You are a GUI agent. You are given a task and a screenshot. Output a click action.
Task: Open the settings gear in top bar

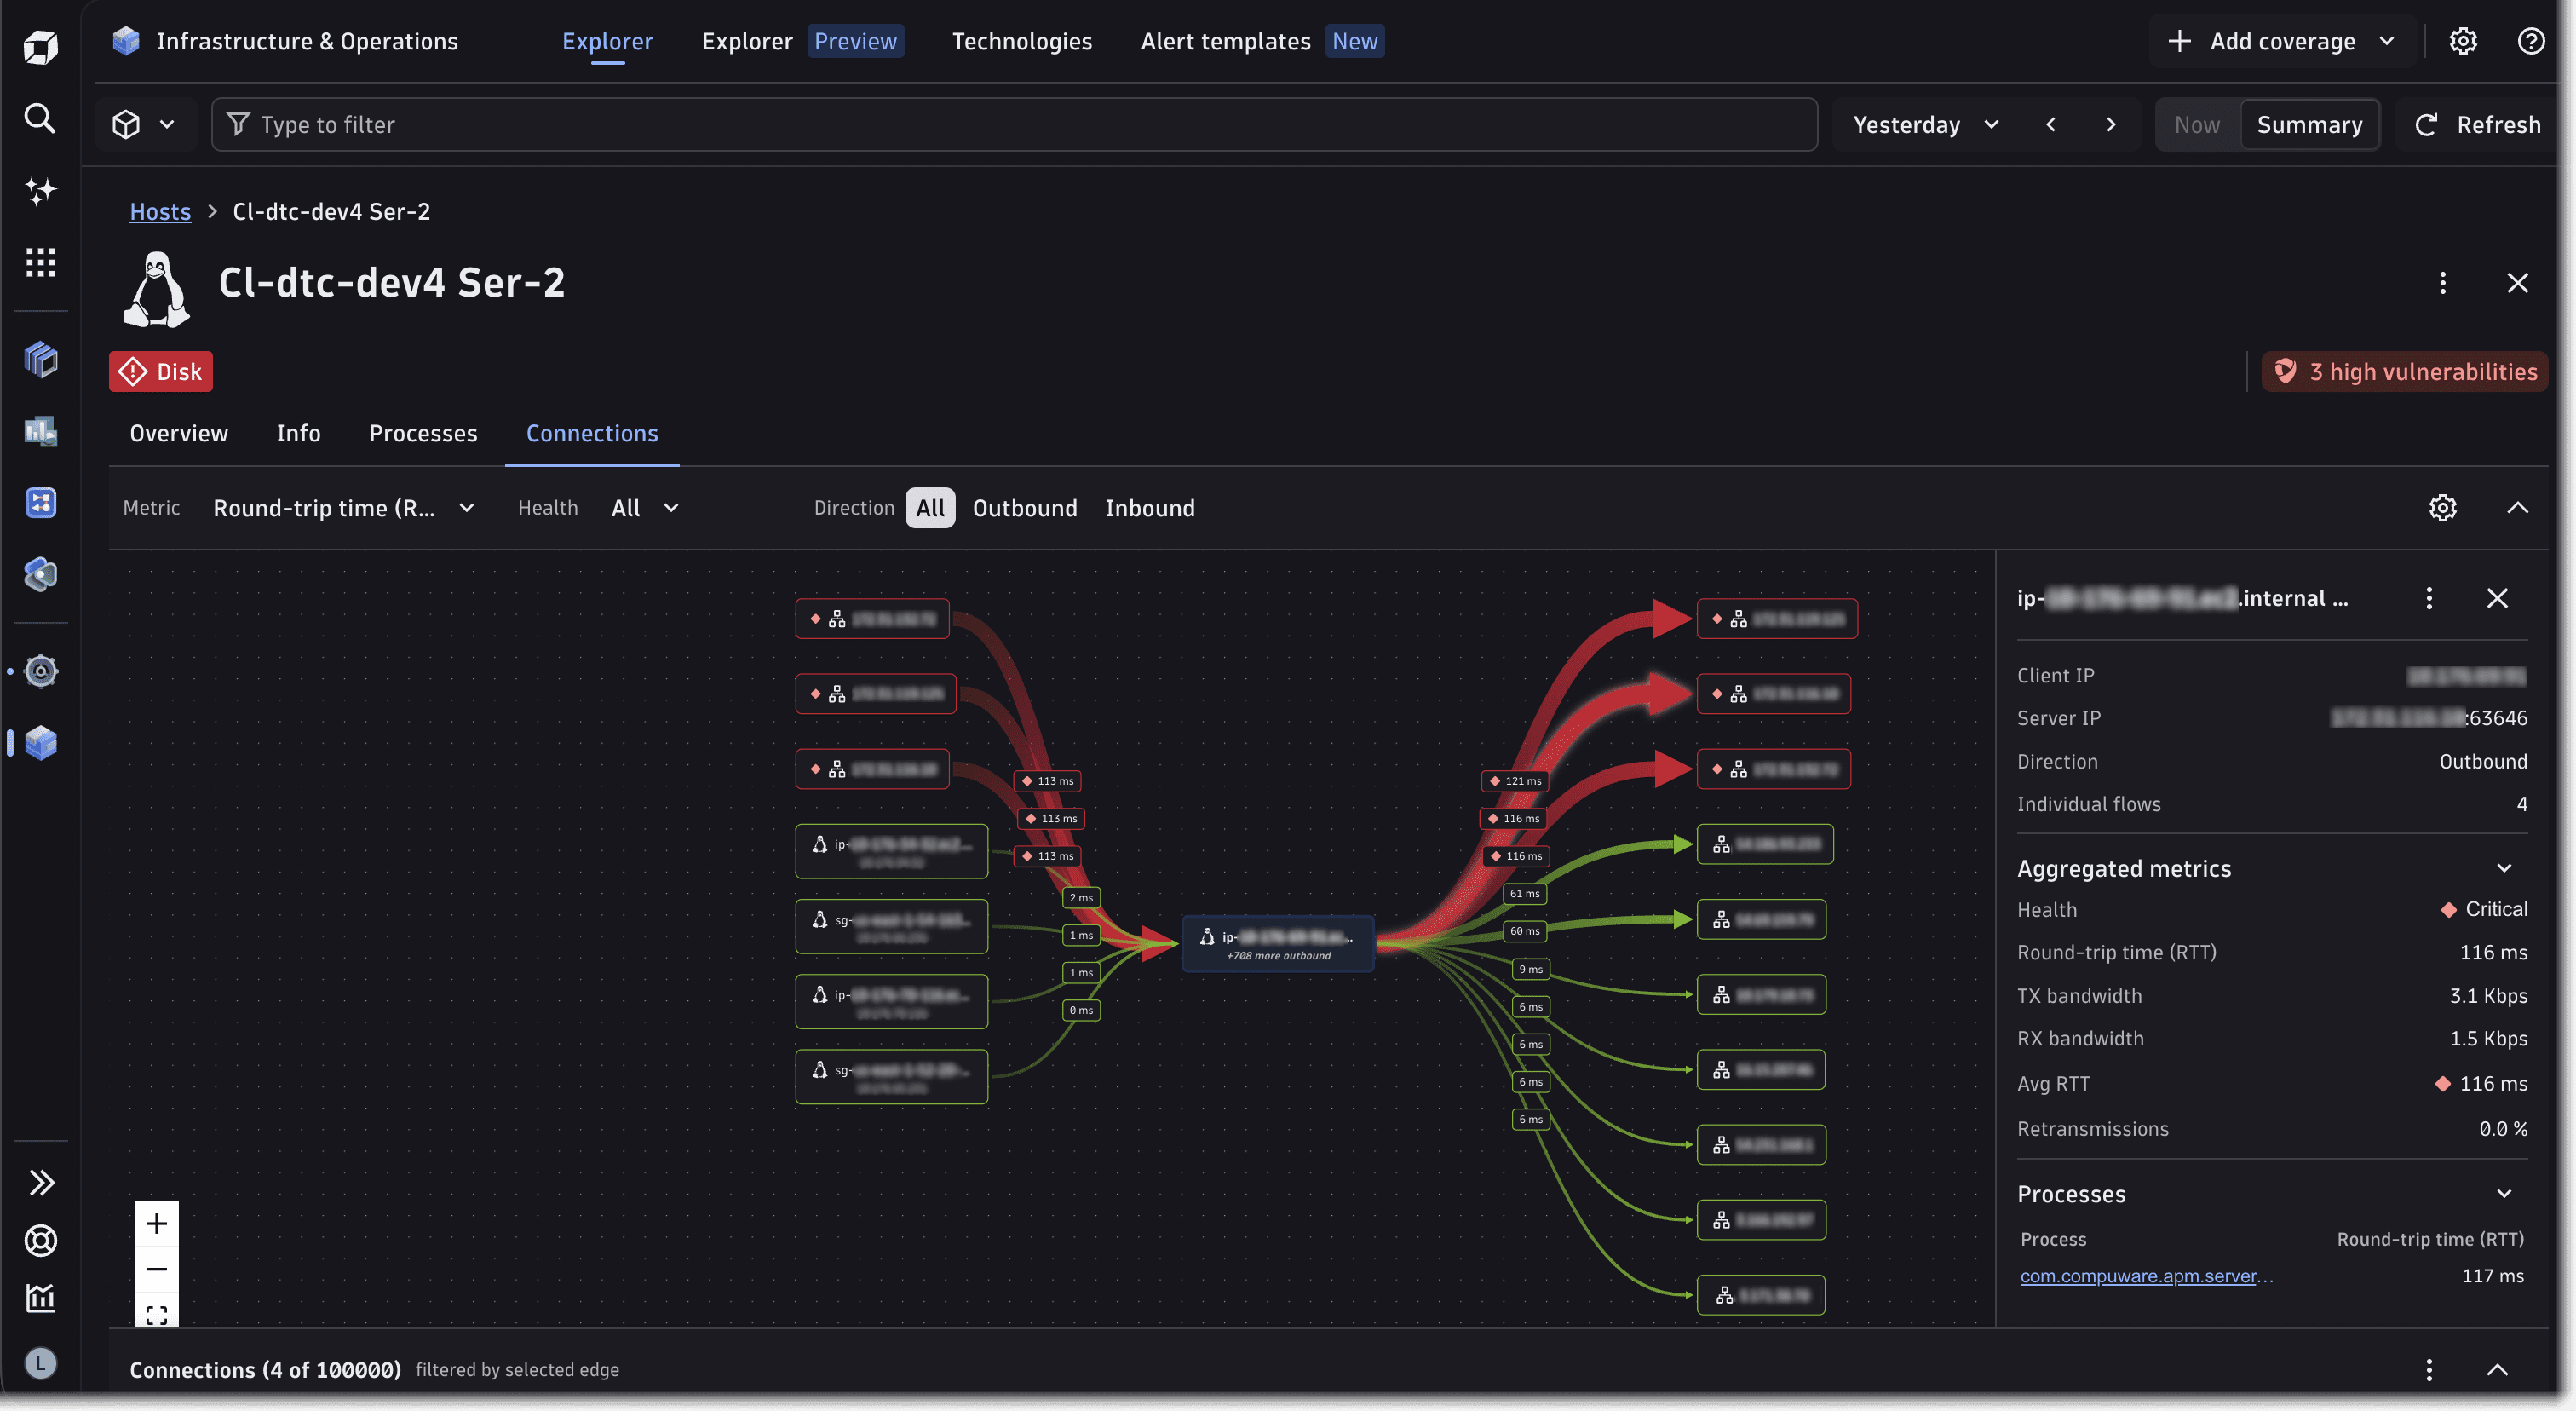coord(2463,41)
